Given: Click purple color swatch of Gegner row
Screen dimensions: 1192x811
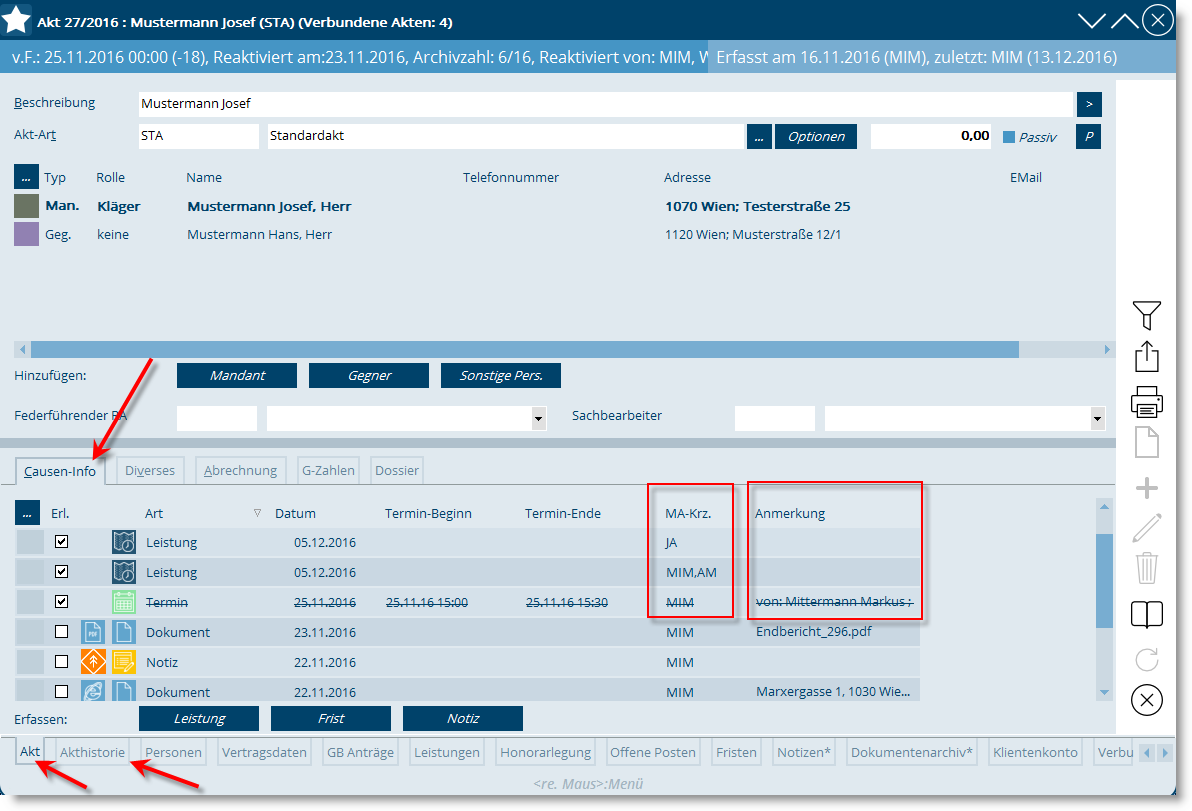Looking at the screenshot, I should 27,234.
